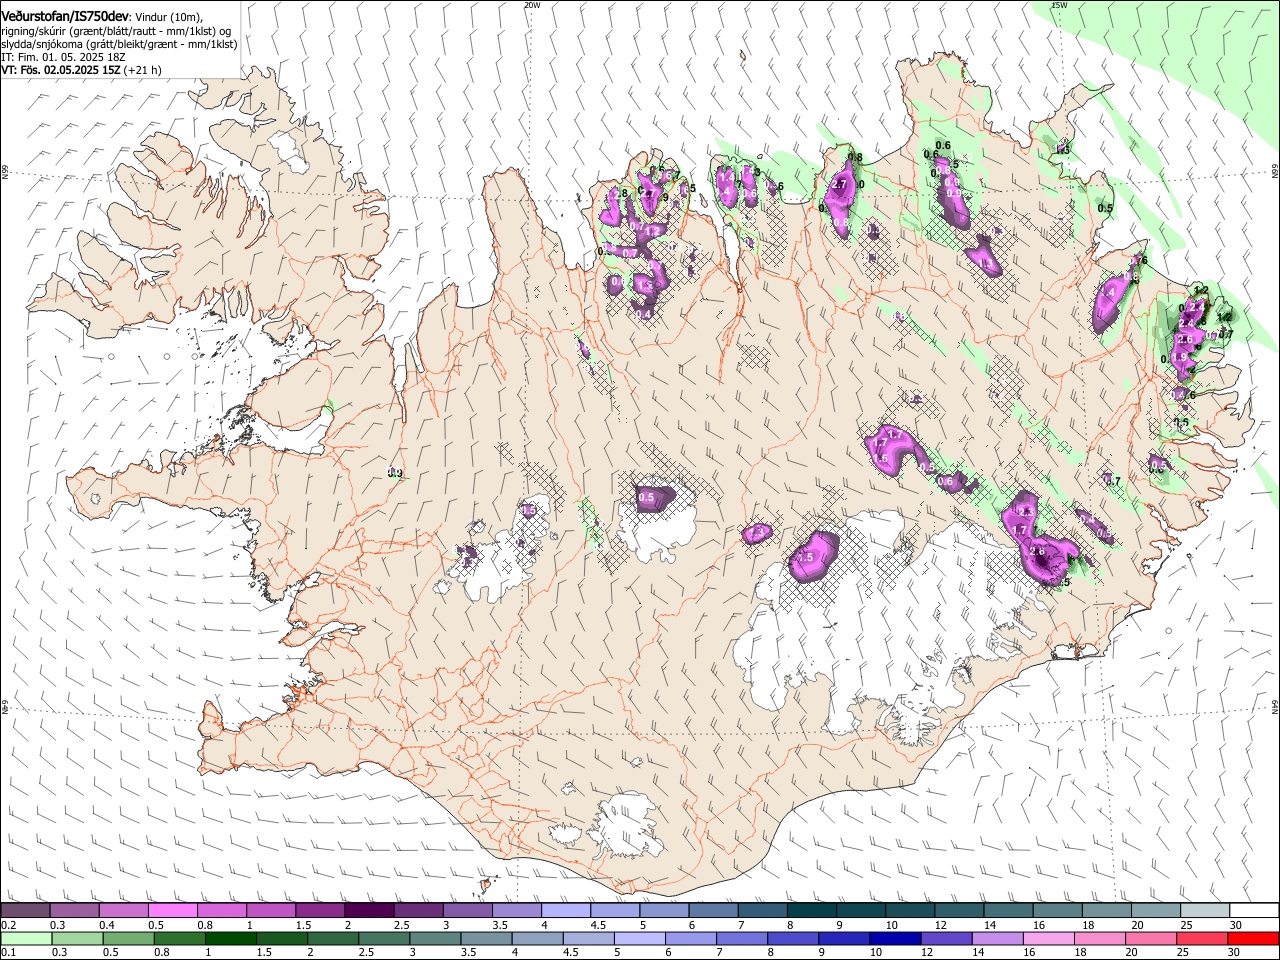Image resolution: width=1280 pixels, height=960 pixels.
Task: Select the pale blue top-row swatch labeled 4
Action: pyautogui.click(x=565, y=911)
